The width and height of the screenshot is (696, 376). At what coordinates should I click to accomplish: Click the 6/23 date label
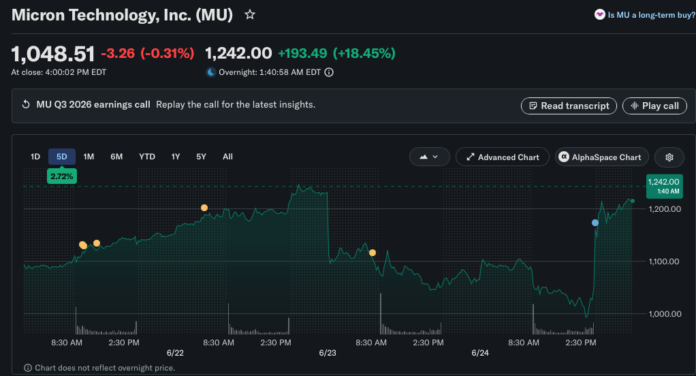[x=328, y=353]
